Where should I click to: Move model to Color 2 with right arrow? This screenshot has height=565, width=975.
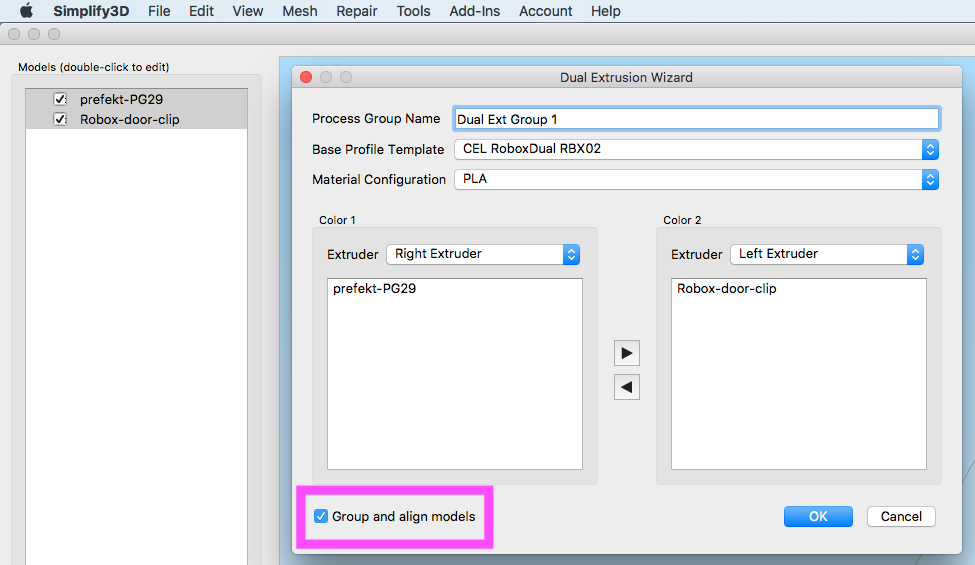[627, 353]
